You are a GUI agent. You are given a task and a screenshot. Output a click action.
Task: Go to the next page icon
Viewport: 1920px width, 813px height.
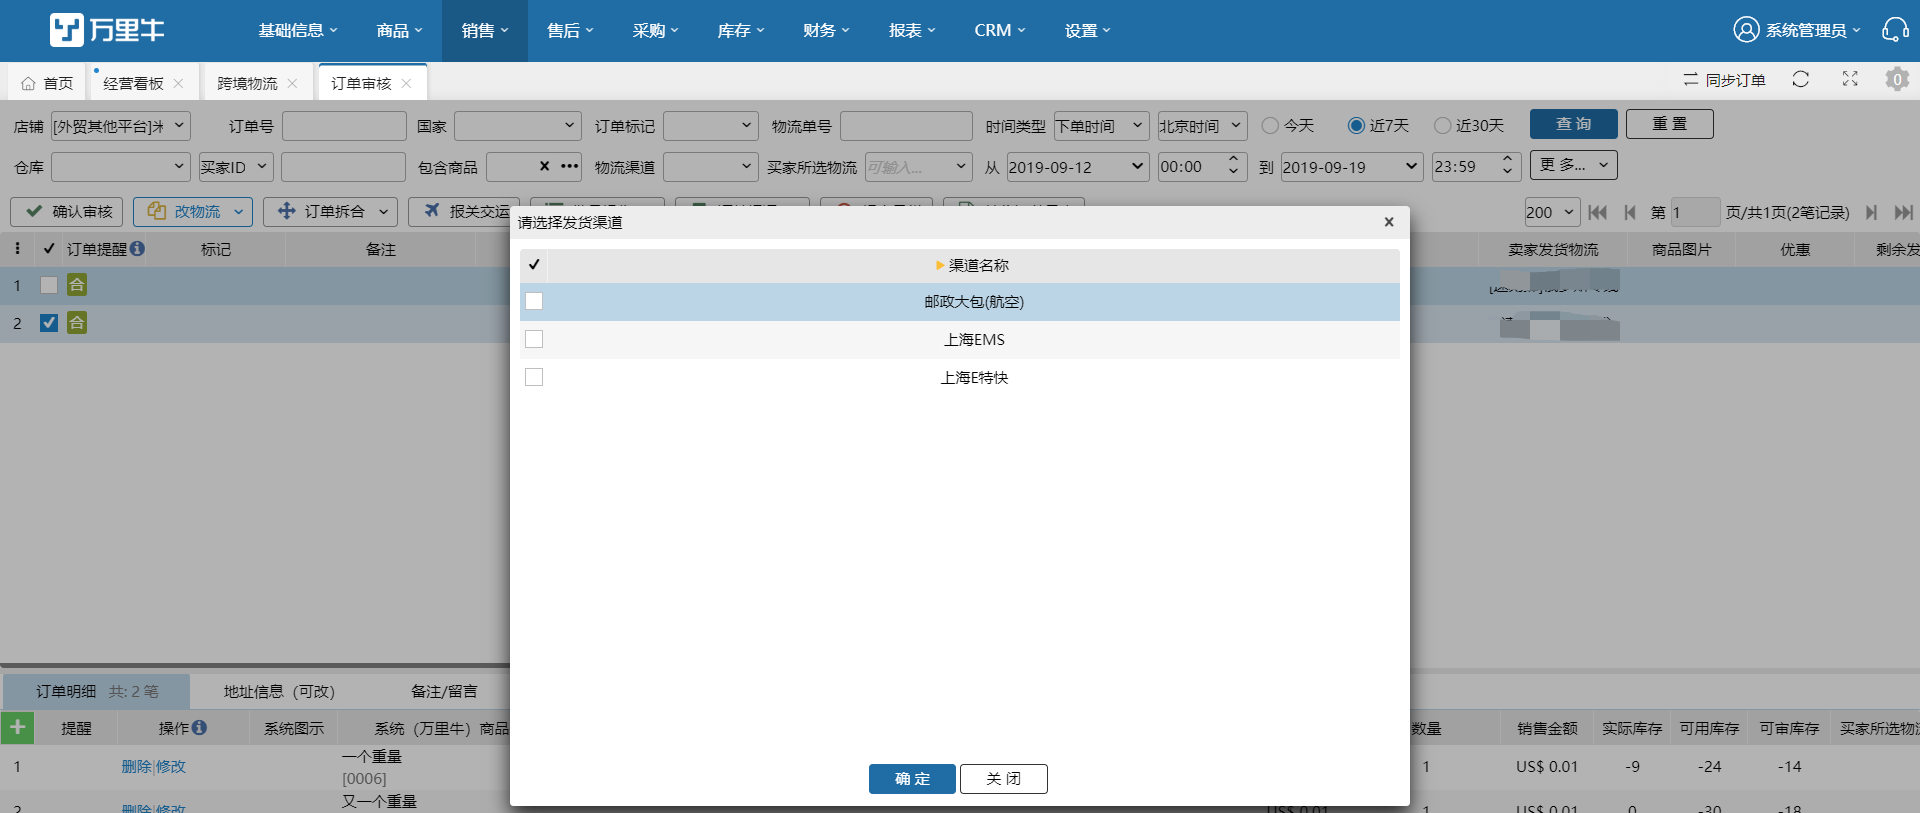click(x=1871, y=212)
